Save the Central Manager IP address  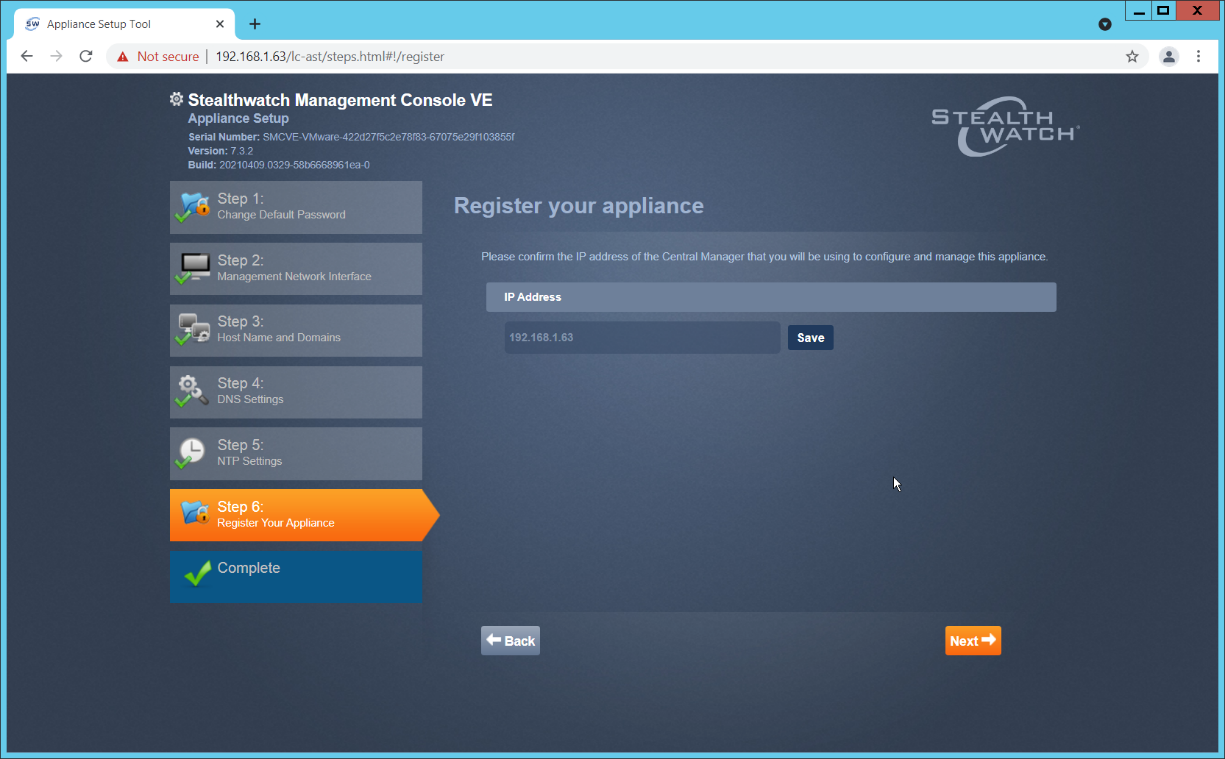pos(810,338)
